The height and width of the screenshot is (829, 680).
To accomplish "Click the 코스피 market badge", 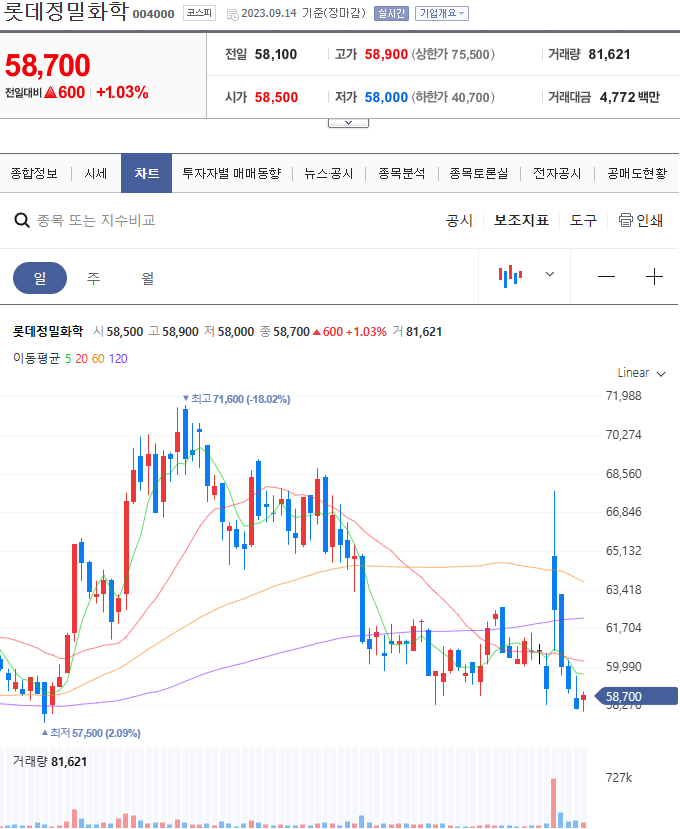I will pyautogui.click(x=199, y=13).
